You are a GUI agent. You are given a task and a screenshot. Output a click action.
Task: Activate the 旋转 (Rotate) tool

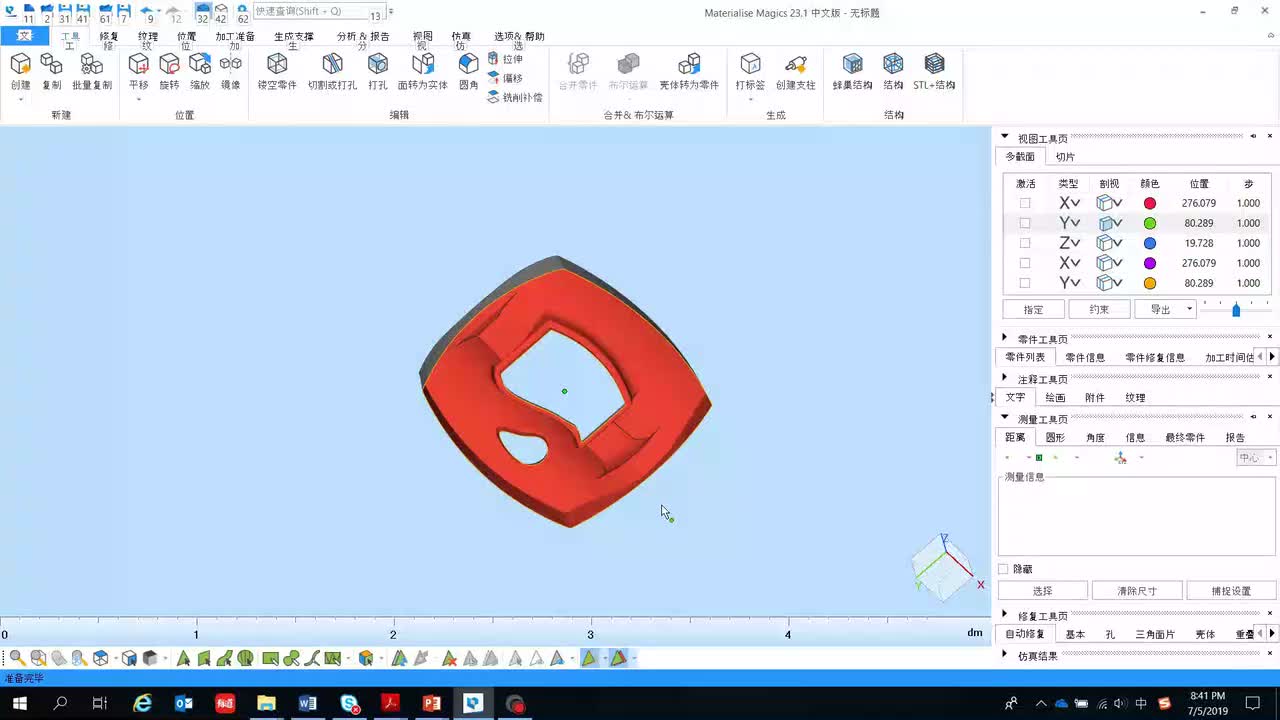click(169, 72)
